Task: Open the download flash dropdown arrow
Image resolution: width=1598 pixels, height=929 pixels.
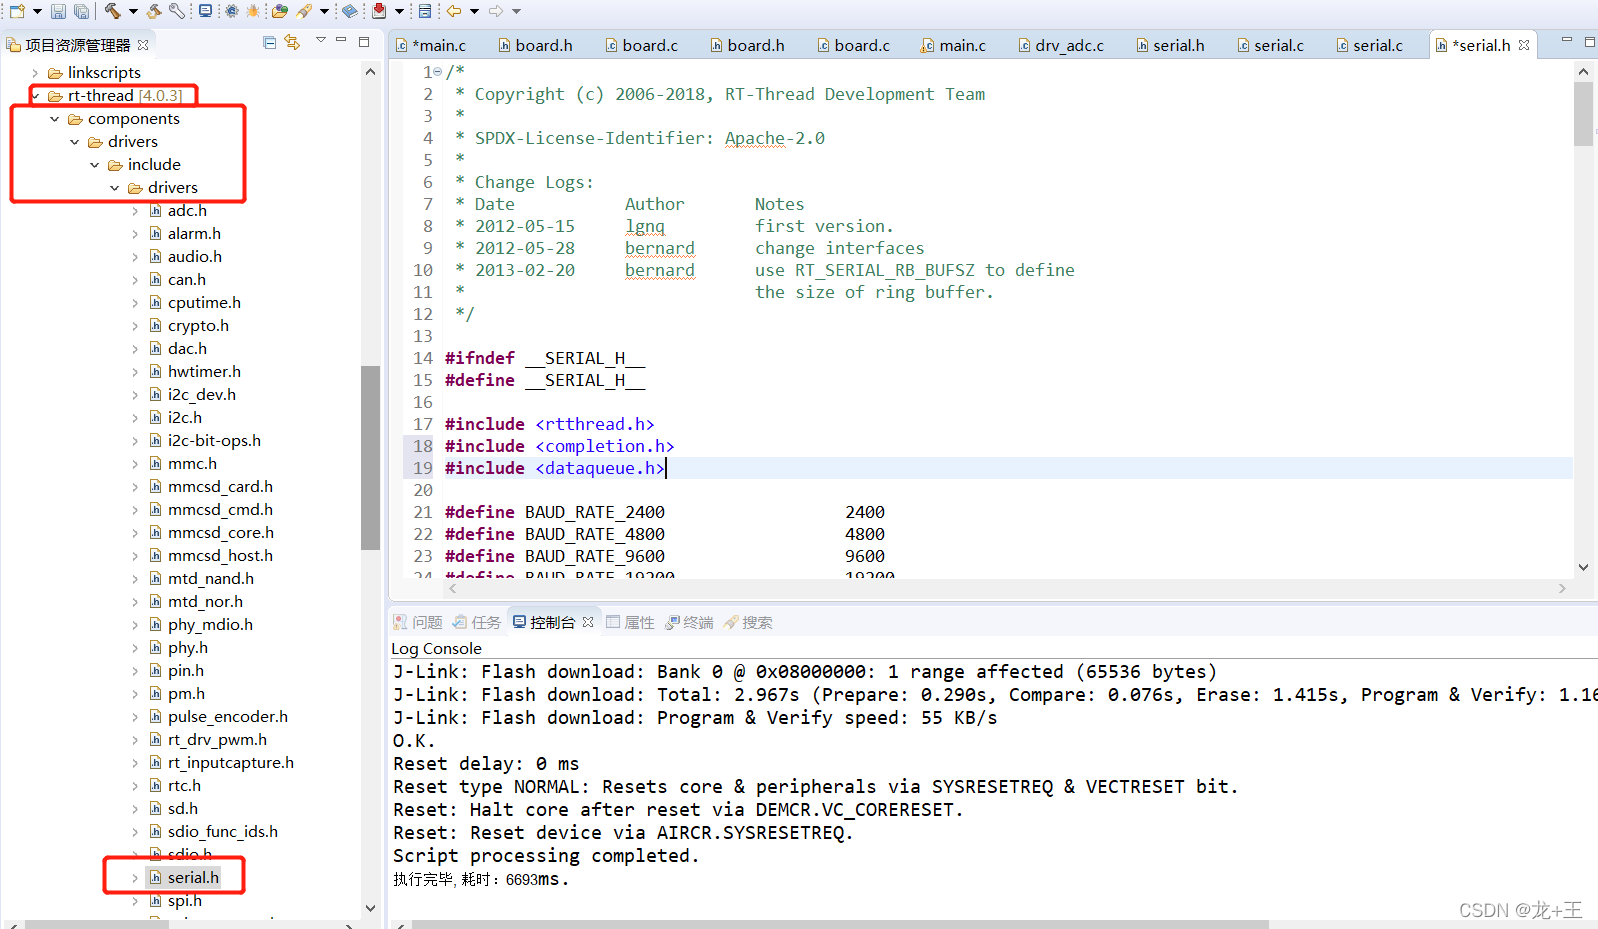Action: tap(399, 12)
